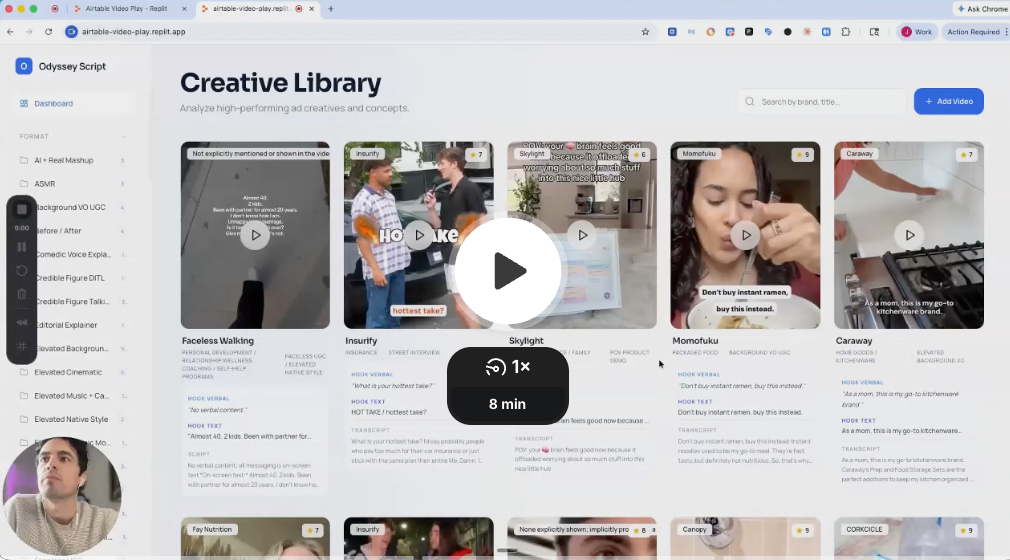Play the Momofuku ramen video
1010x560 pixels.
pyautogui.click(x=745, y=235)
